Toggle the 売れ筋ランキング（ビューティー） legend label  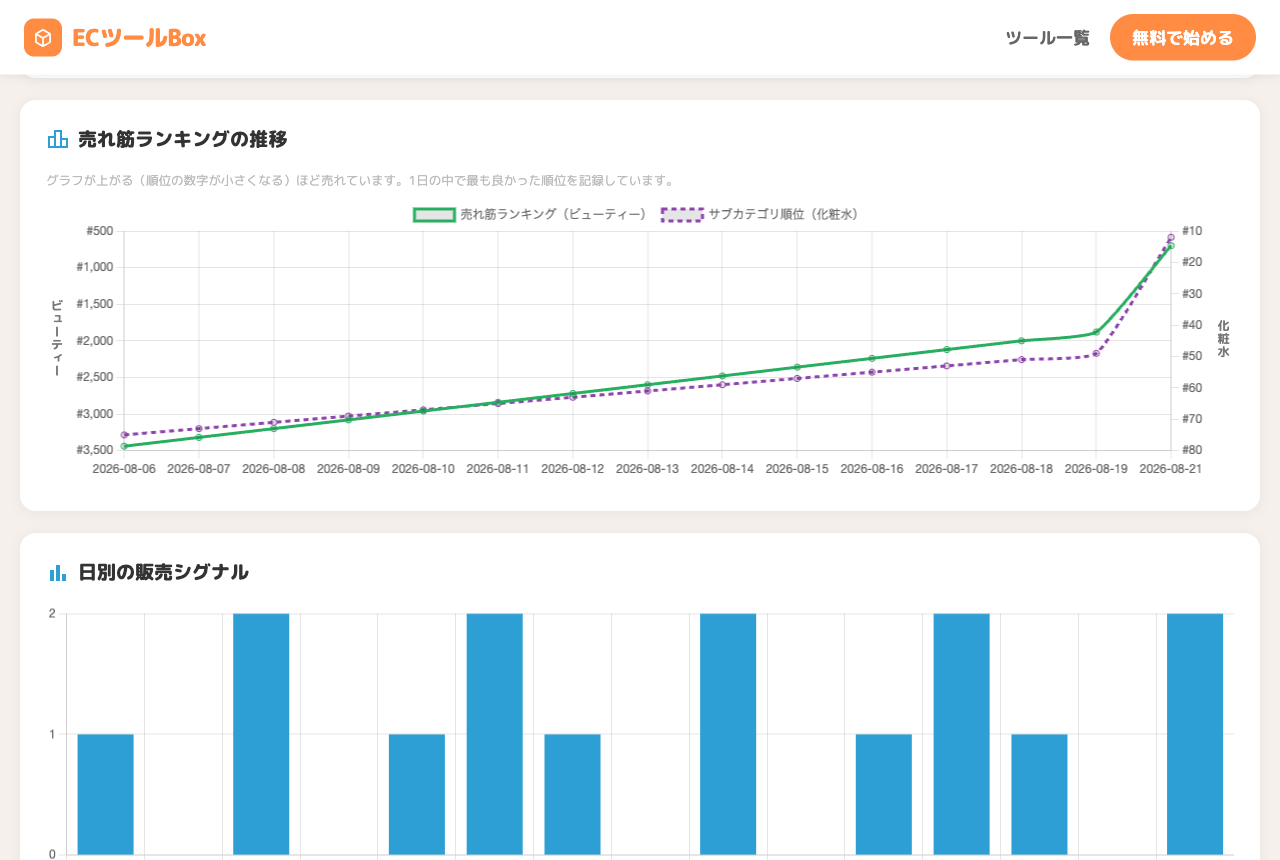553,214
